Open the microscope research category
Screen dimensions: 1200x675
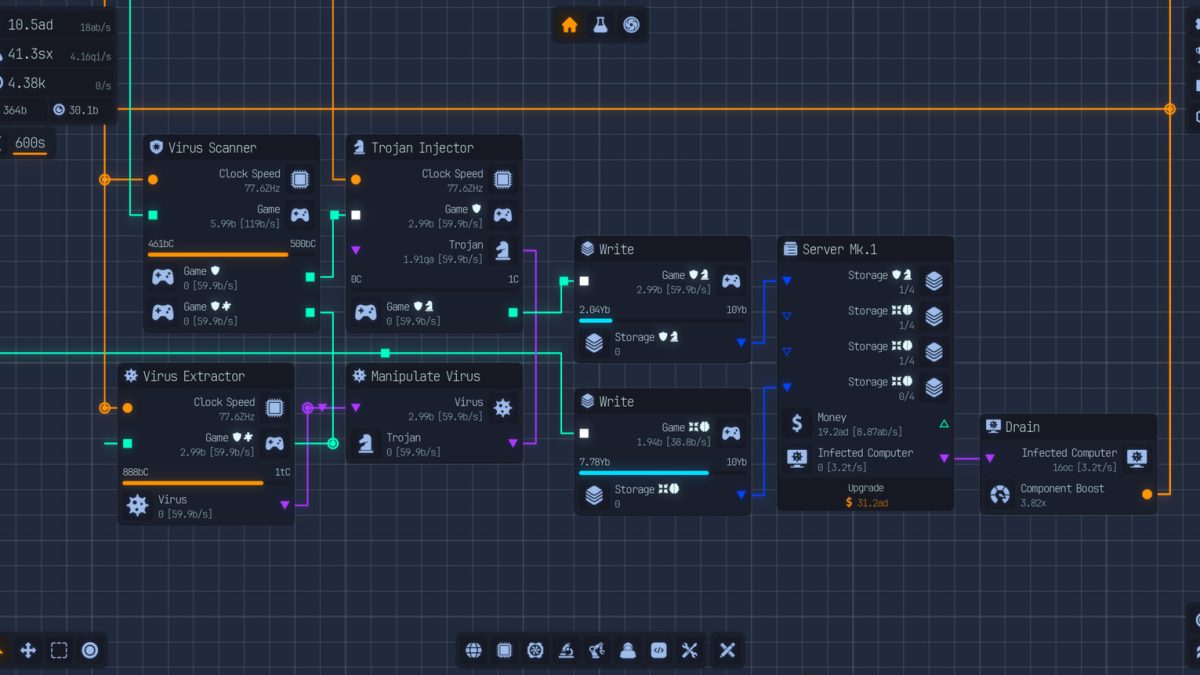click(x=566, y=651)
